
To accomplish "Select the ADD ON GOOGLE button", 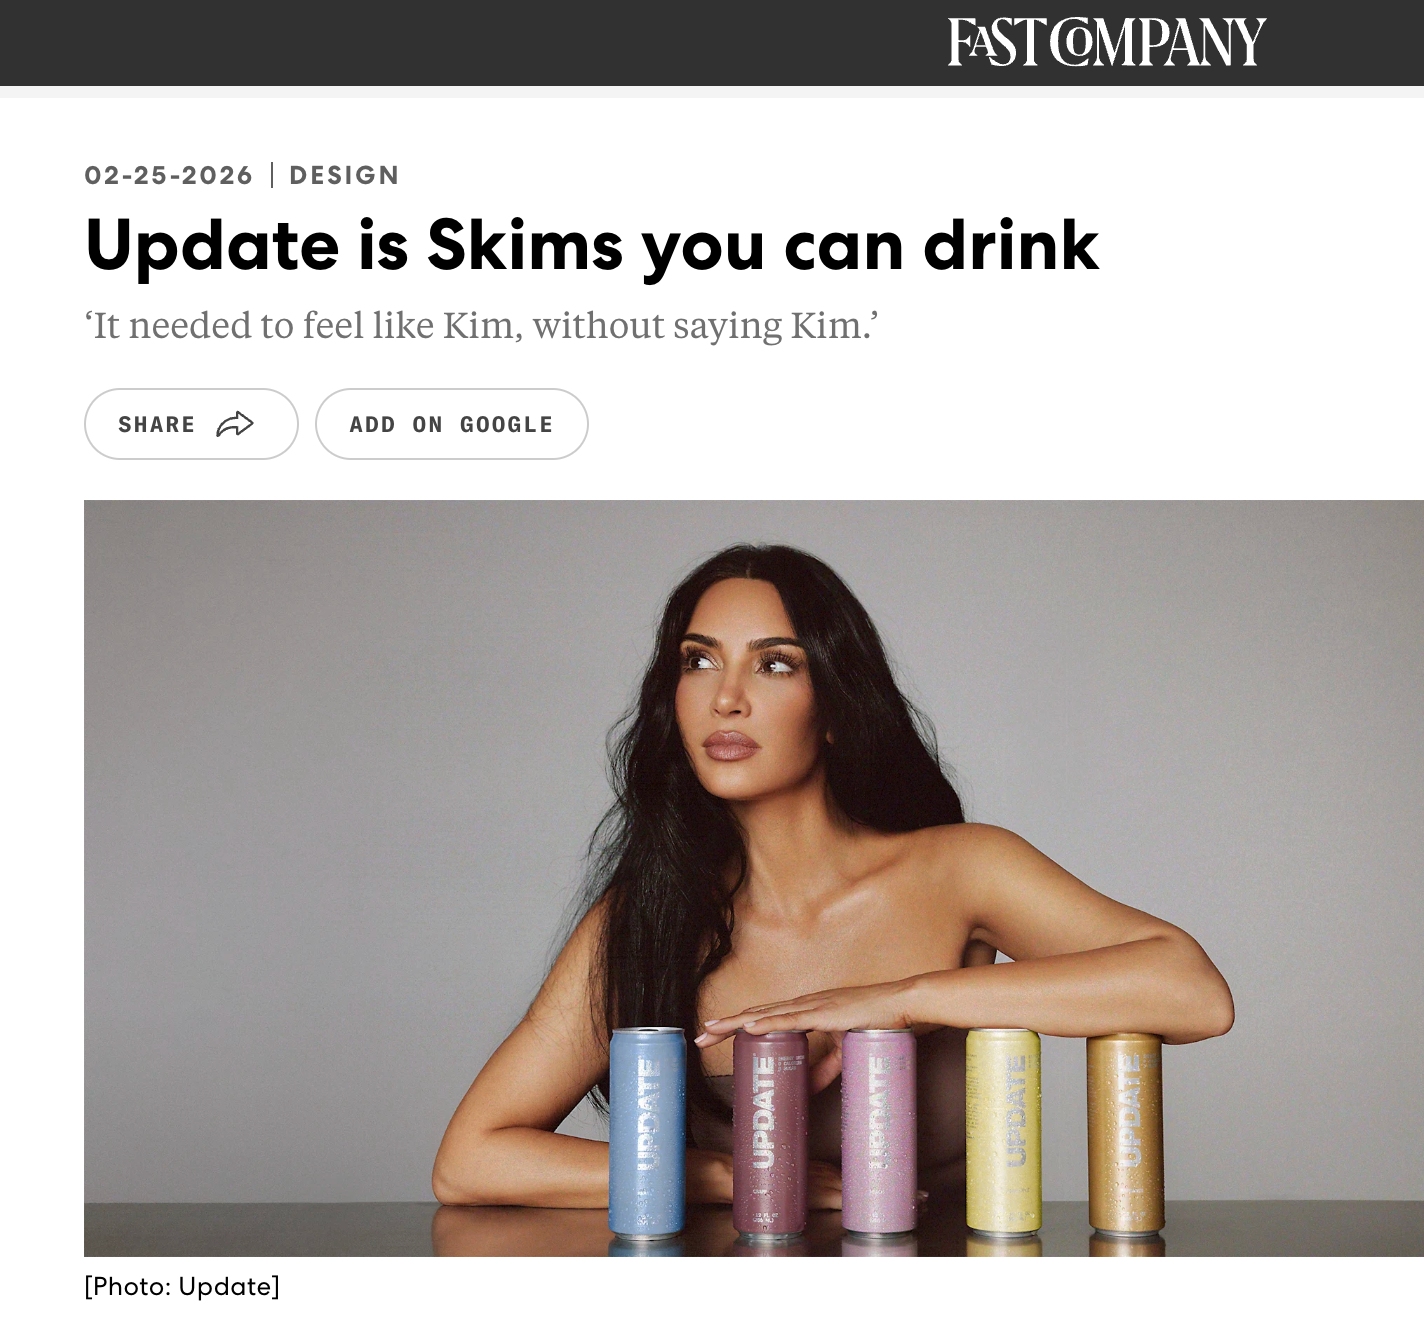I will tap(452, 424).
